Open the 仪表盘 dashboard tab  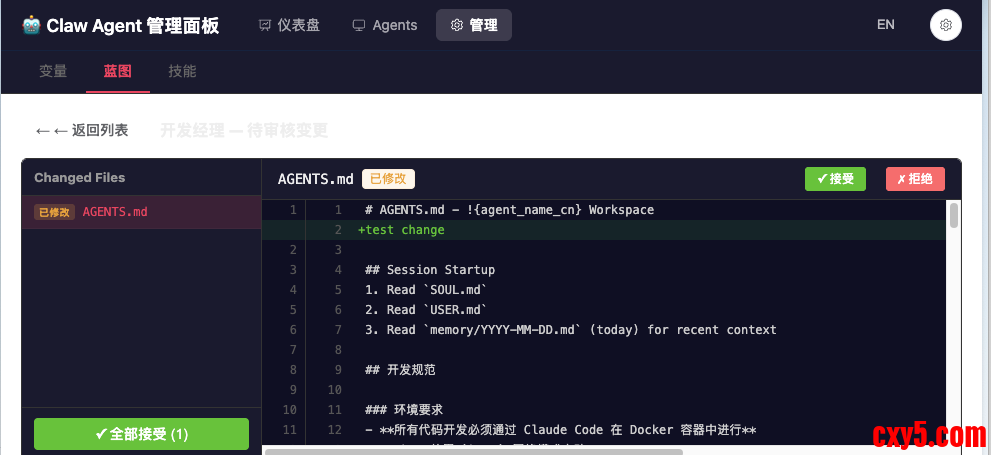(289, 25)
